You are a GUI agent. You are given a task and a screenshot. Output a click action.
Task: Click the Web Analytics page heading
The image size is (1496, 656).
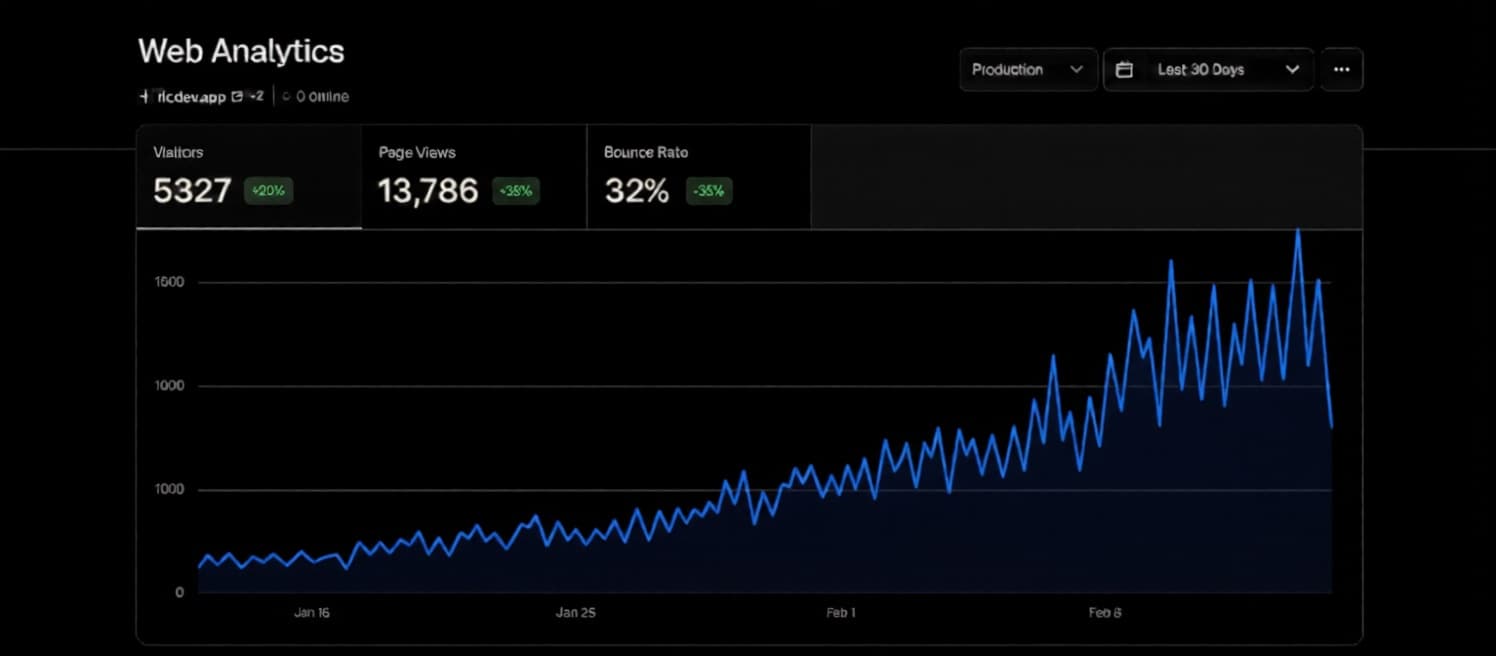pyautogui.click(x=241, y=52)
